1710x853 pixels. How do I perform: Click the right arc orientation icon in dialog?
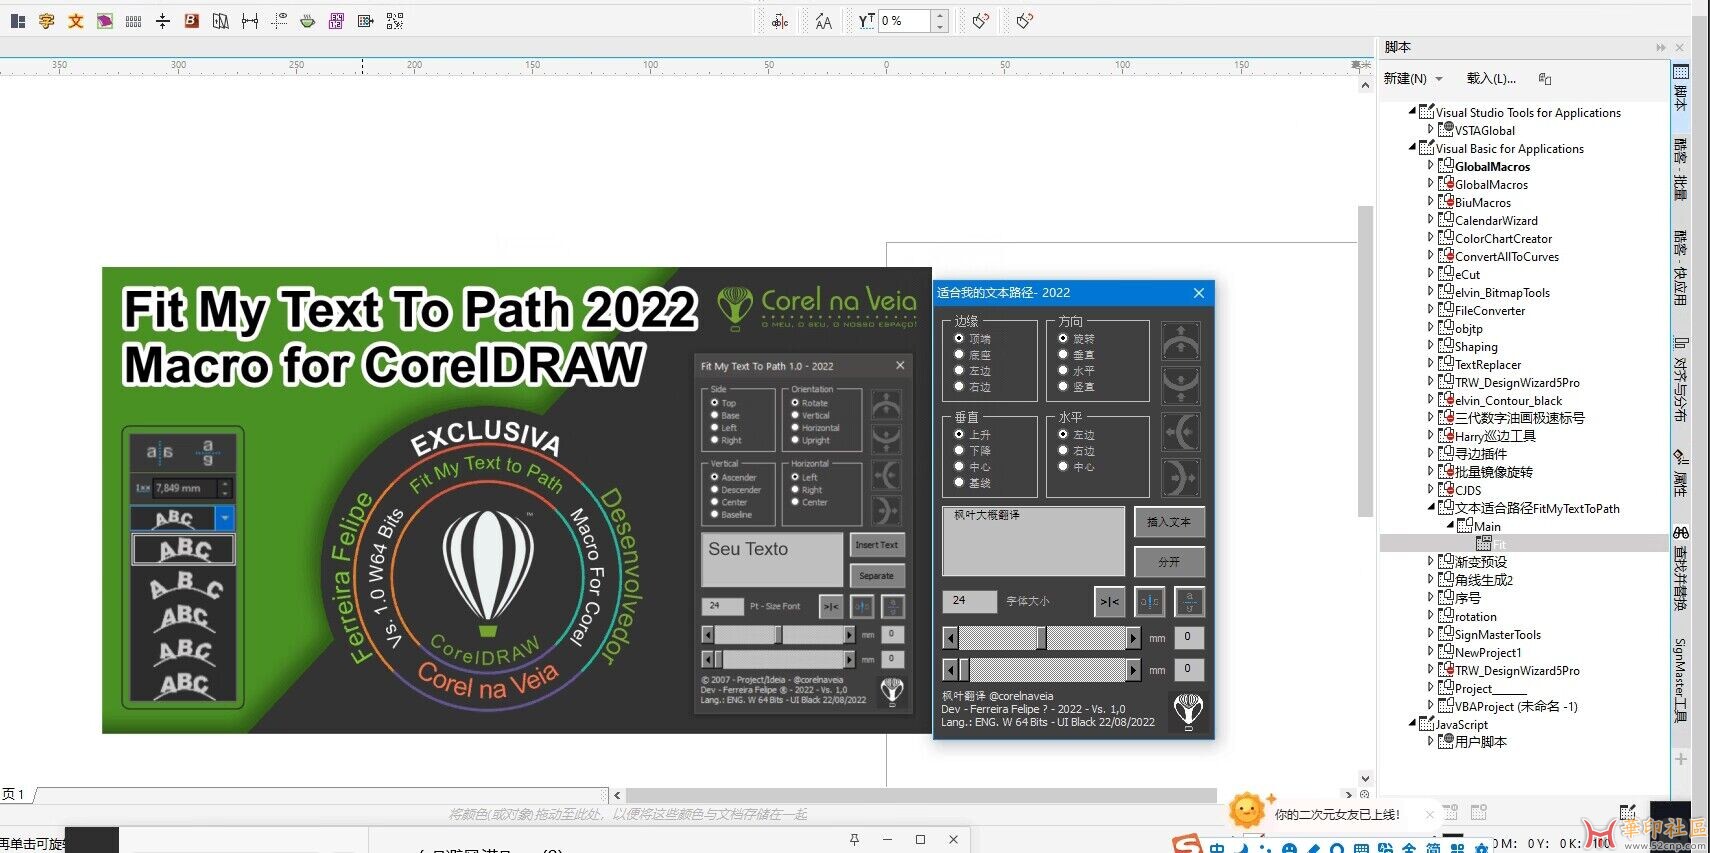click(x=1181, y=477)
